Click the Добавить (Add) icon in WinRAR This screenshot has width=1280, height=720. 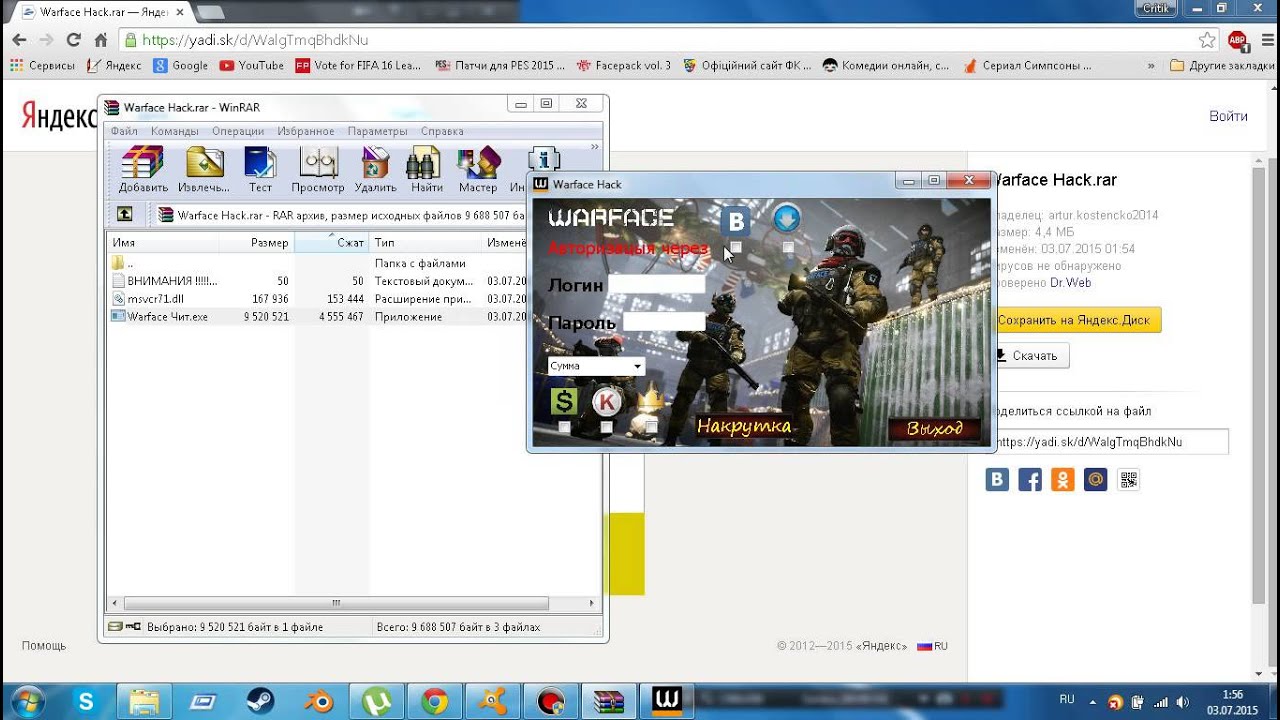point(143,169)
